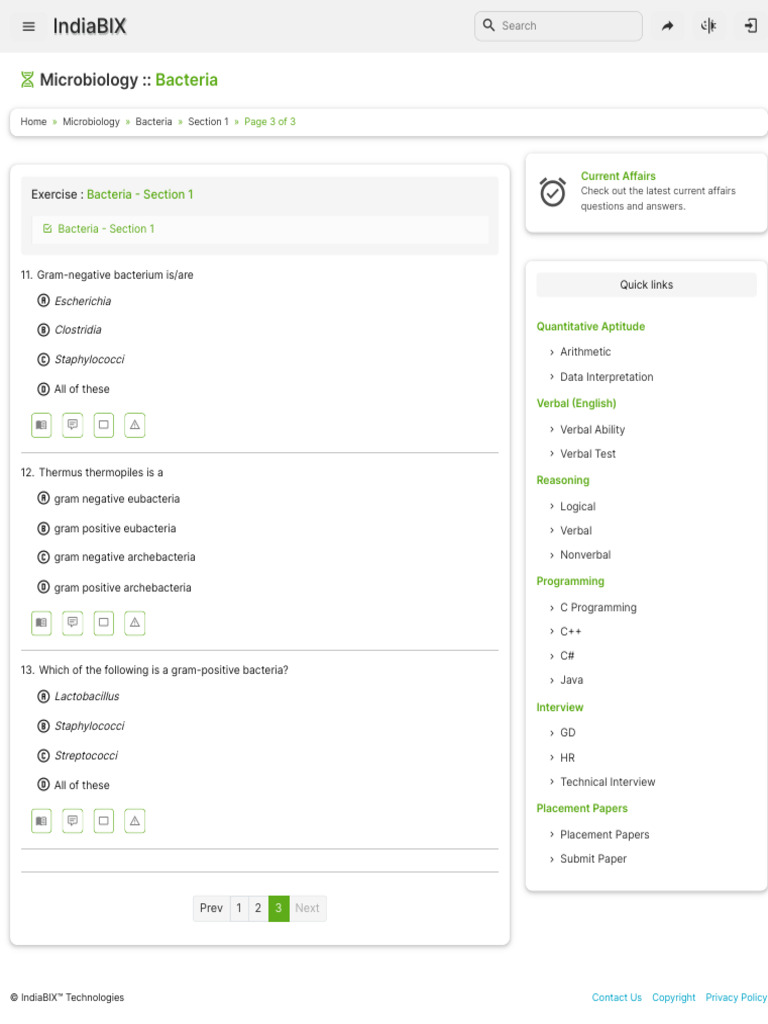Choose option C gram negative archebacteria

tap(43, 557)
